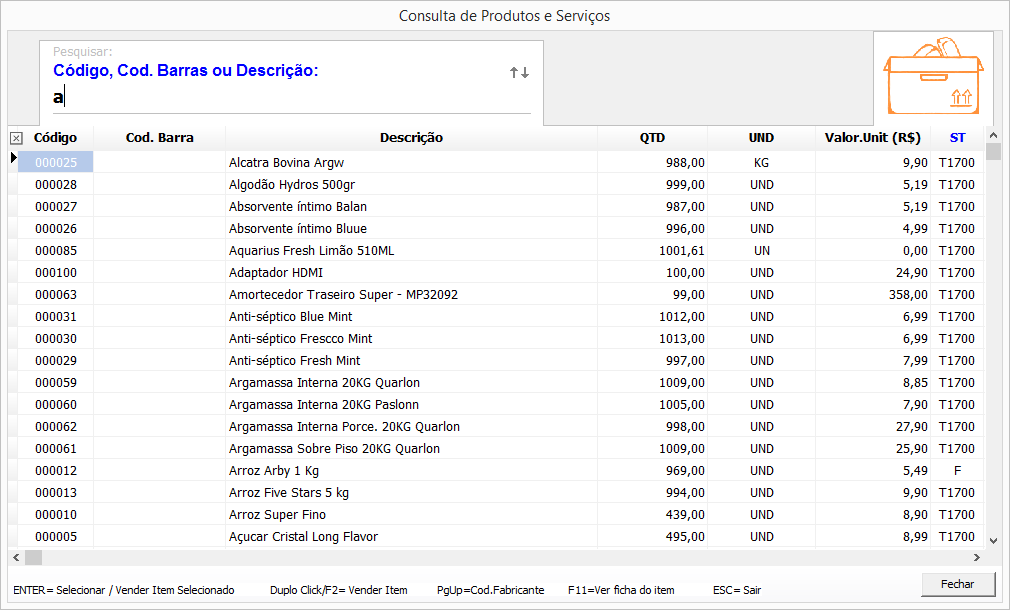
Task: Select the Argamassa Sobre Piso 20KG Quarlon row
Action: tap(500, 448)
